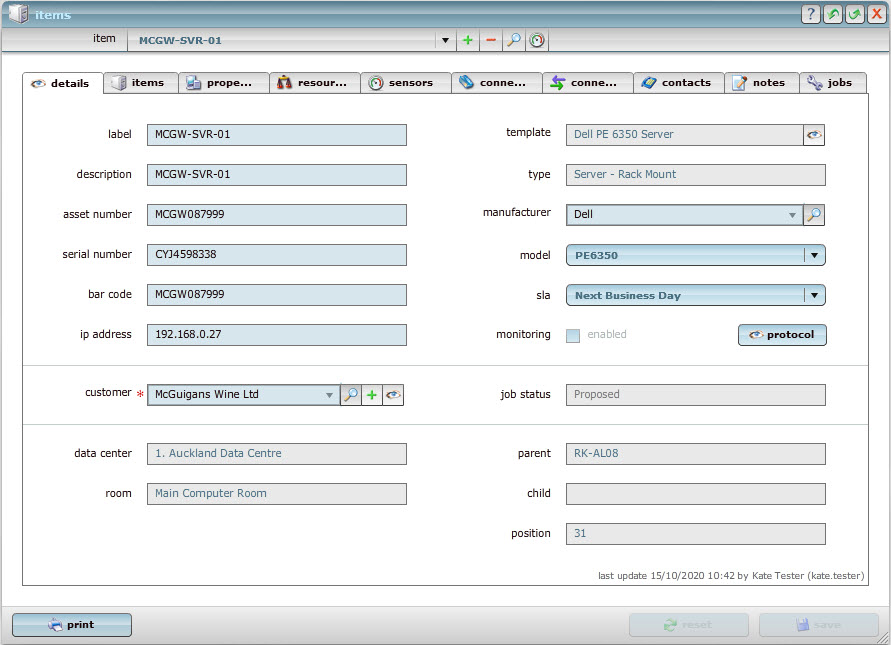Image resolution: width=891 pixels, height=645 pixels.
Task: View template details via eye icon
Action: coord(814,135)
